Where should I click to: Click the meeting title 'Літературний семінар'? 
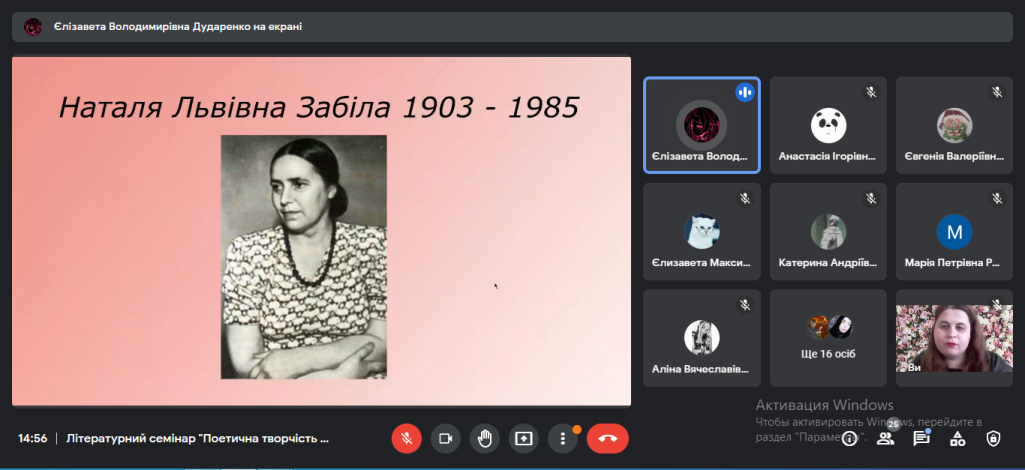coord(197,438)
